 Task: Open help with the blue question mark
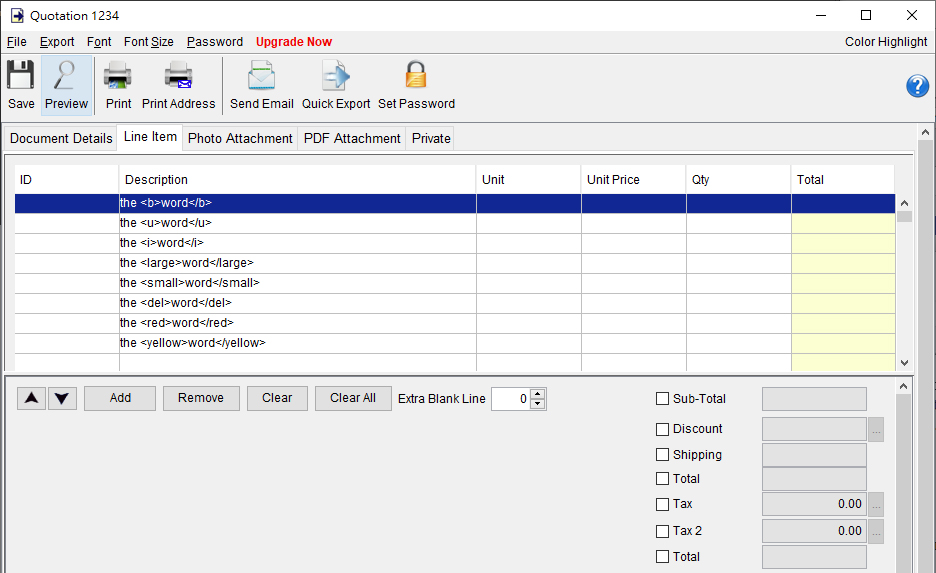point(917,86)
